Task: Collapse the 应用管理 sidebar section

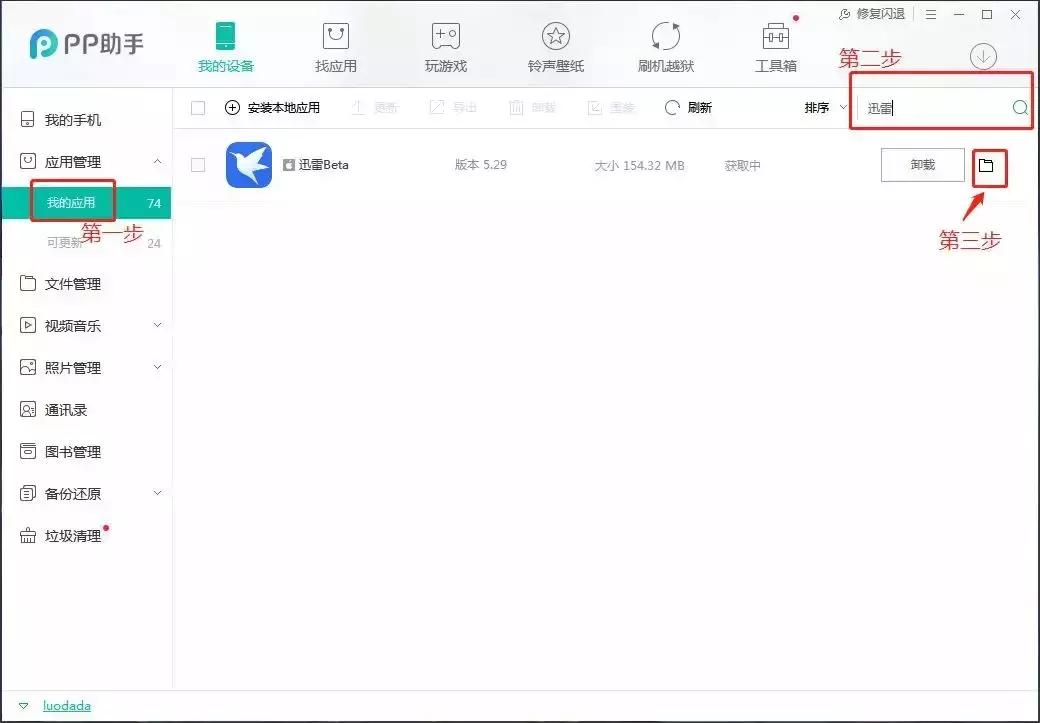Action: 157,161
